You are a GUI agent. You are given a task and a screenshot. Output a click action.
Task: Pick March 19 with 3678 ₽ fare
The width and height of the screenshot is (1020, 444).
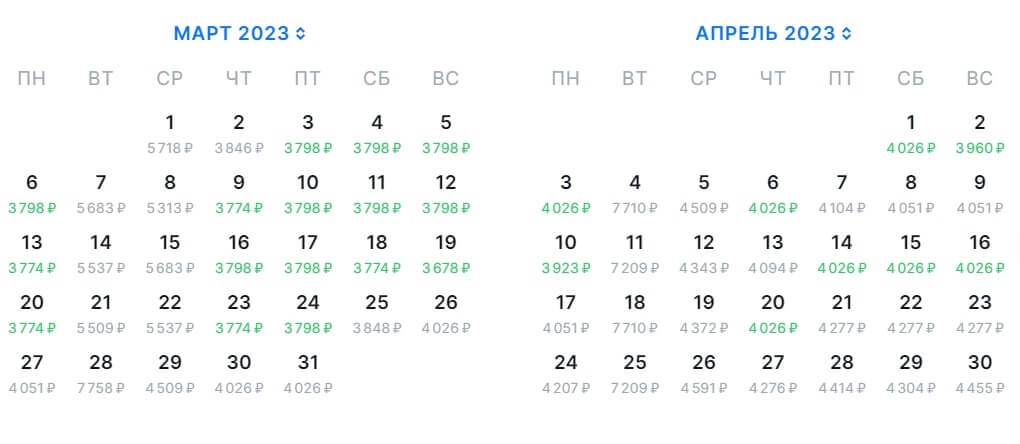point(446,253)
